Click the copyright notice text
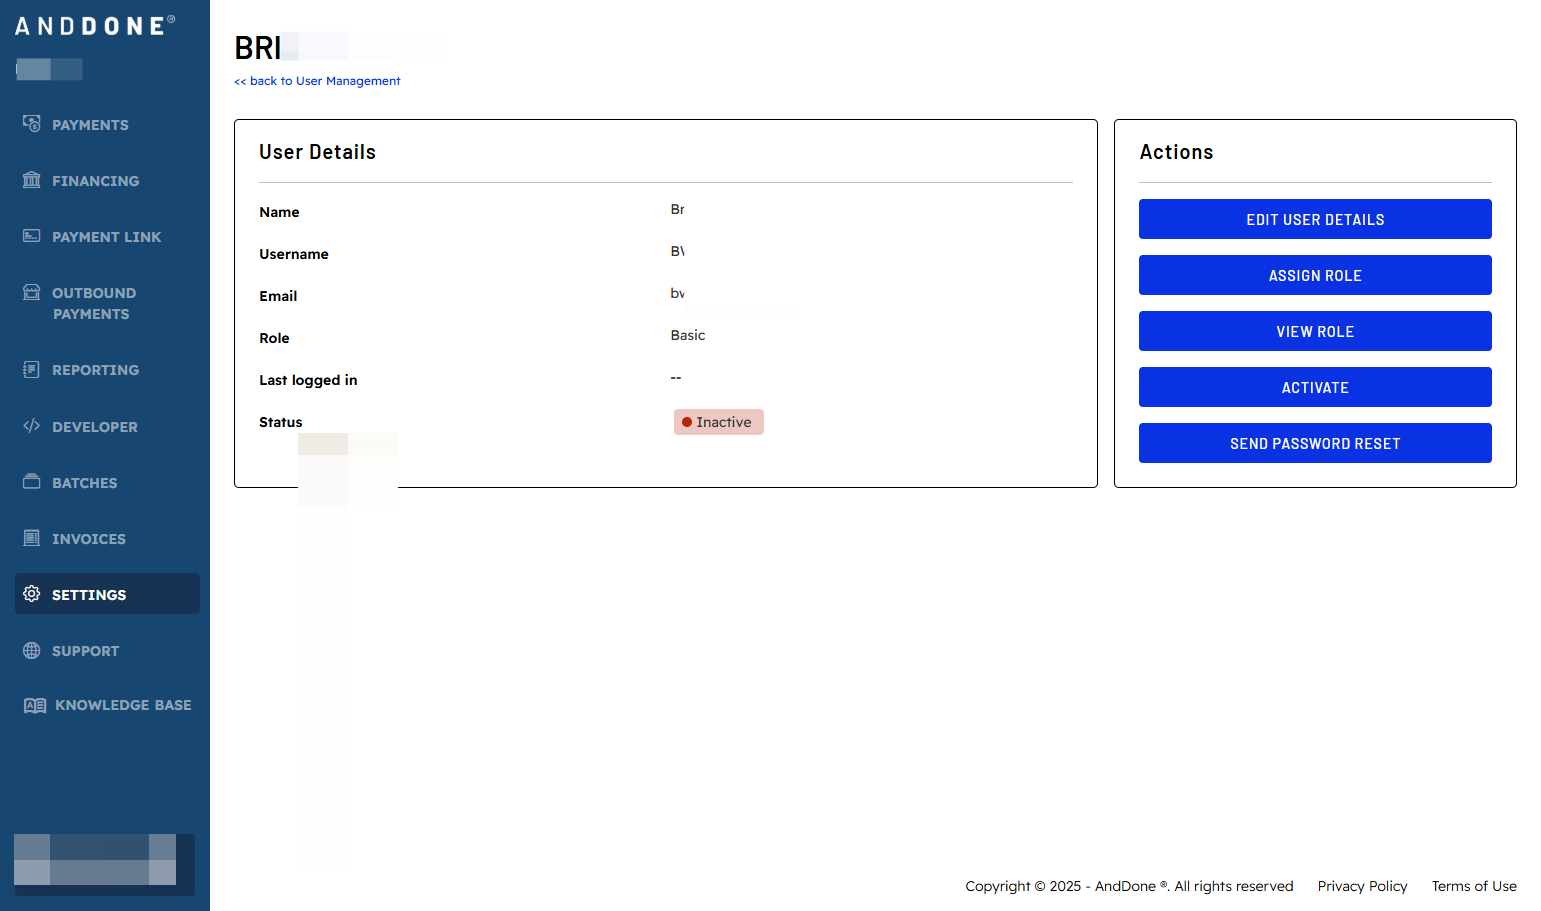This screenshot has width=1541, height=911. coord(1129,886)
